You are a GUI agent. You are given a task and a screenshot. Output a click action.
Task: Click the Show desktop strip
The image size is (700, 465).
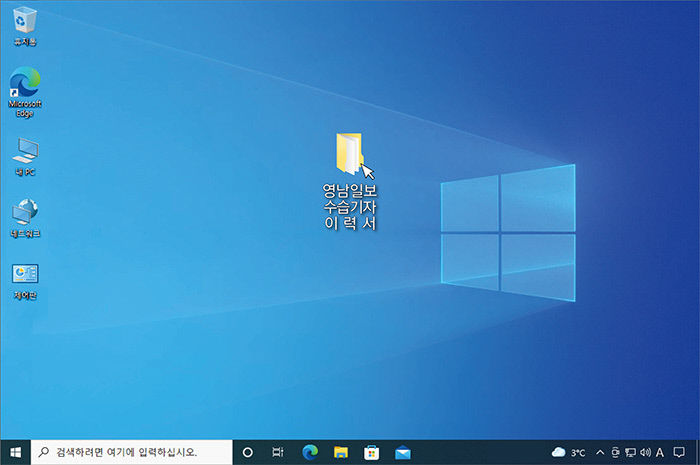697,453
